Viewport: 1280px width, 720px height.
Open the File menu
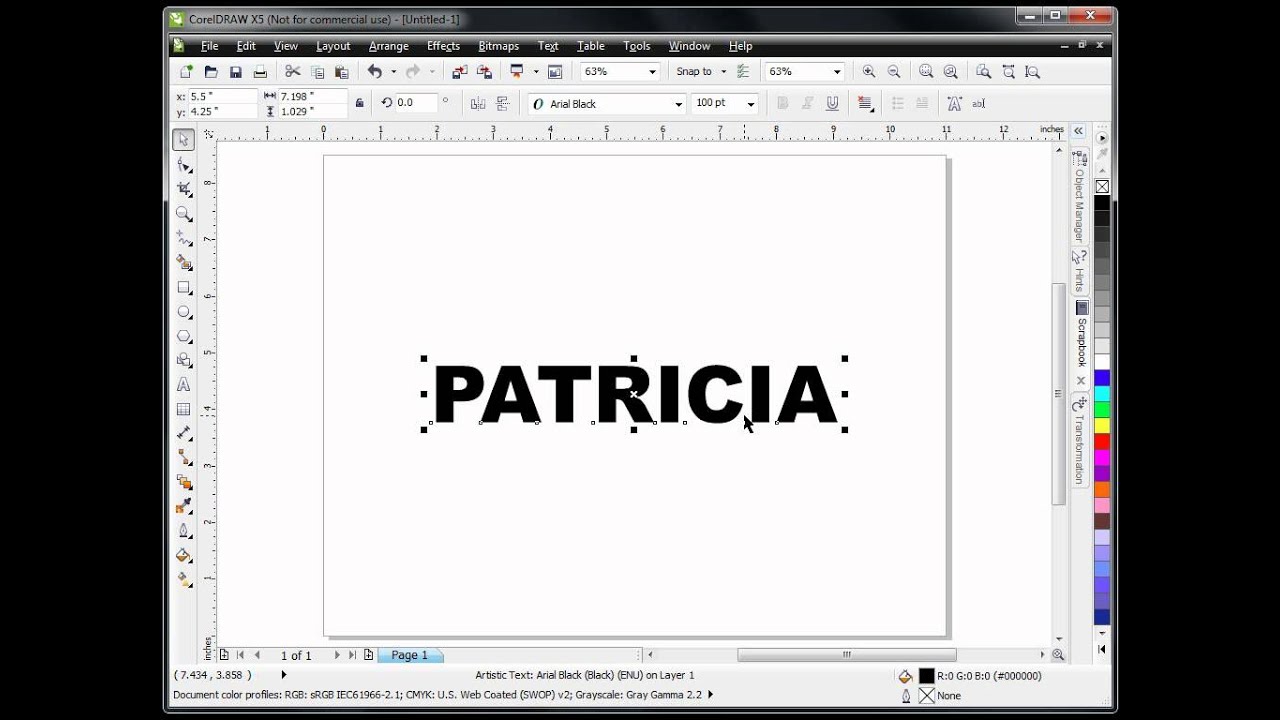click(x=209, y=46)
